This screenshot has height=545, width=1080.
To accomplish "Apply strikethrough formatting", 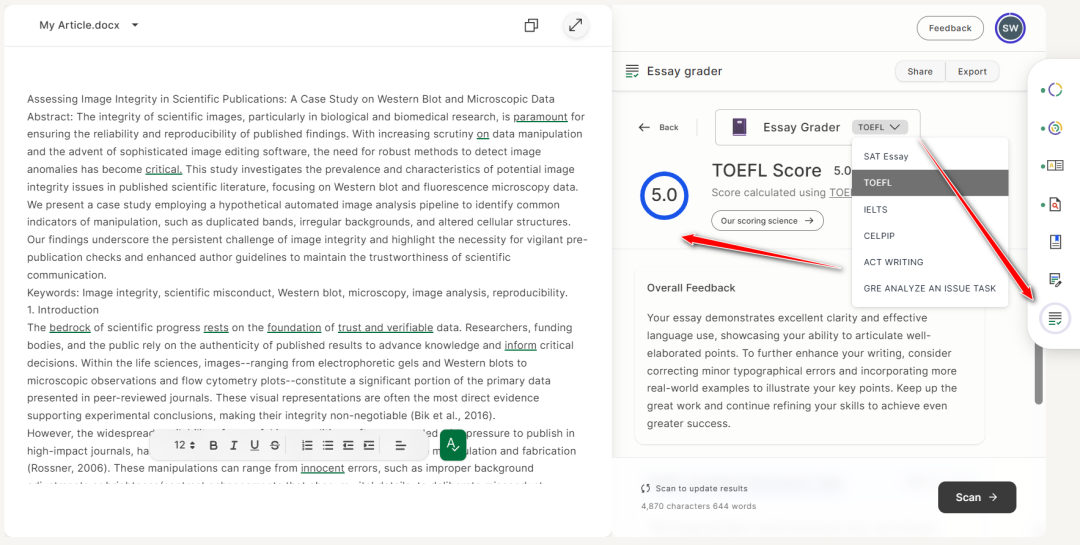I will tap(275, 445).
